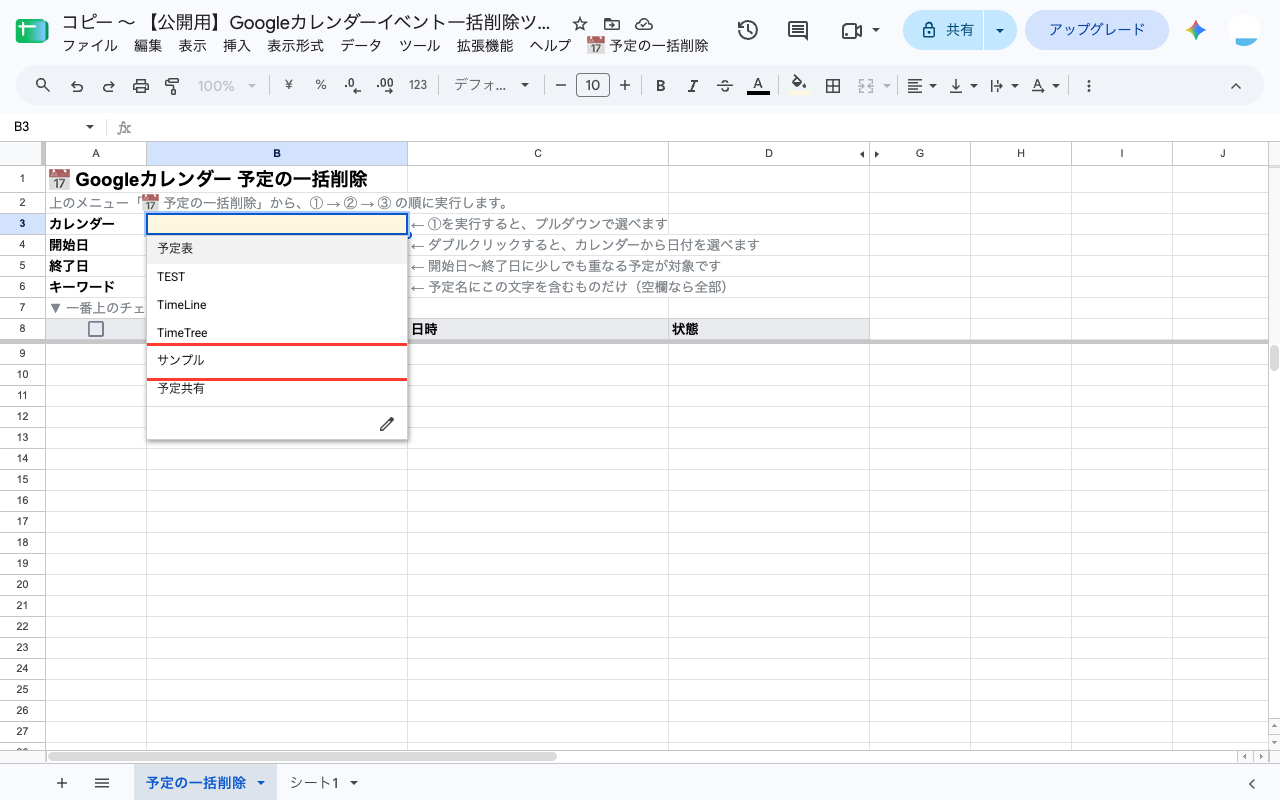
Task: Click the 共有 share button
Action: (x=944, y=30)
